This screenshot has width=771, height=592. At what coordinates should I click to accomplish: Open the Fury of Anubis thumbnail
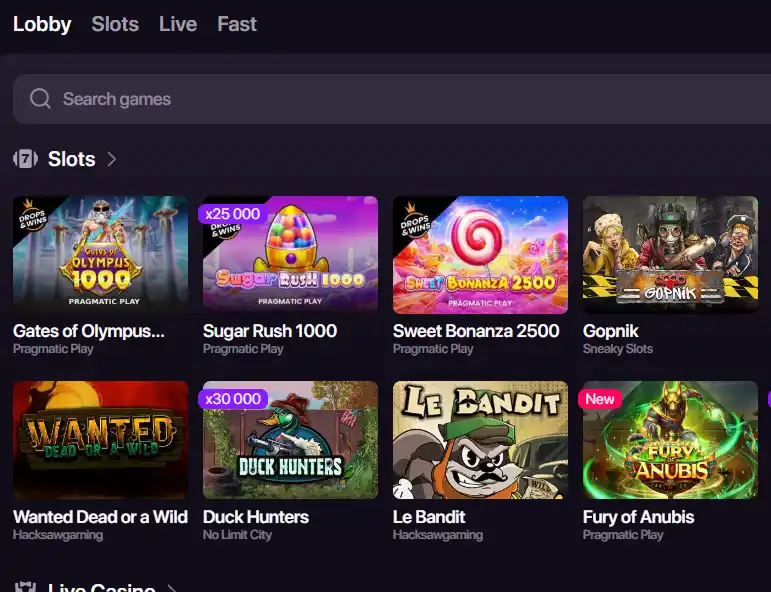670,440
